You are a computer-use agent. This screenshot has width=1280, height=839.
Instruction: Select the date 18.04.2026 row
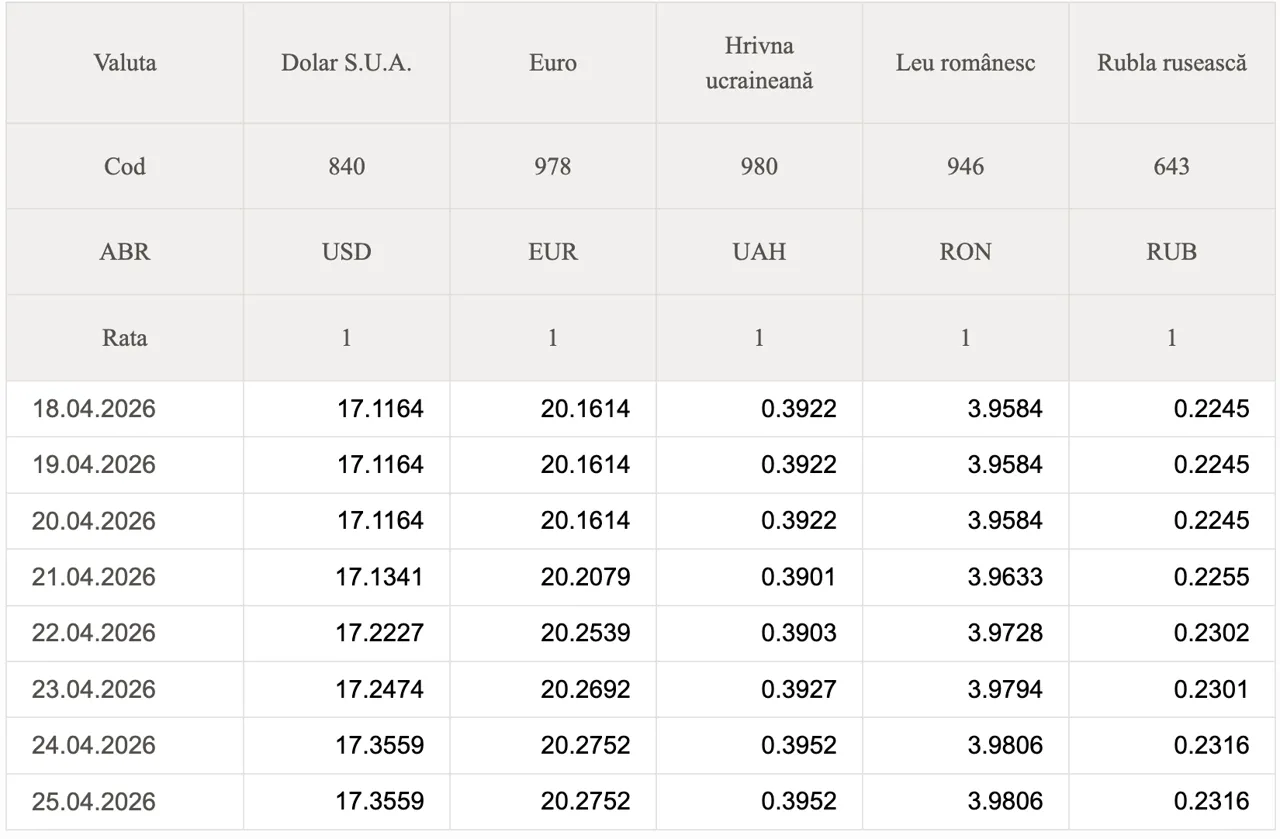(94, 409)
